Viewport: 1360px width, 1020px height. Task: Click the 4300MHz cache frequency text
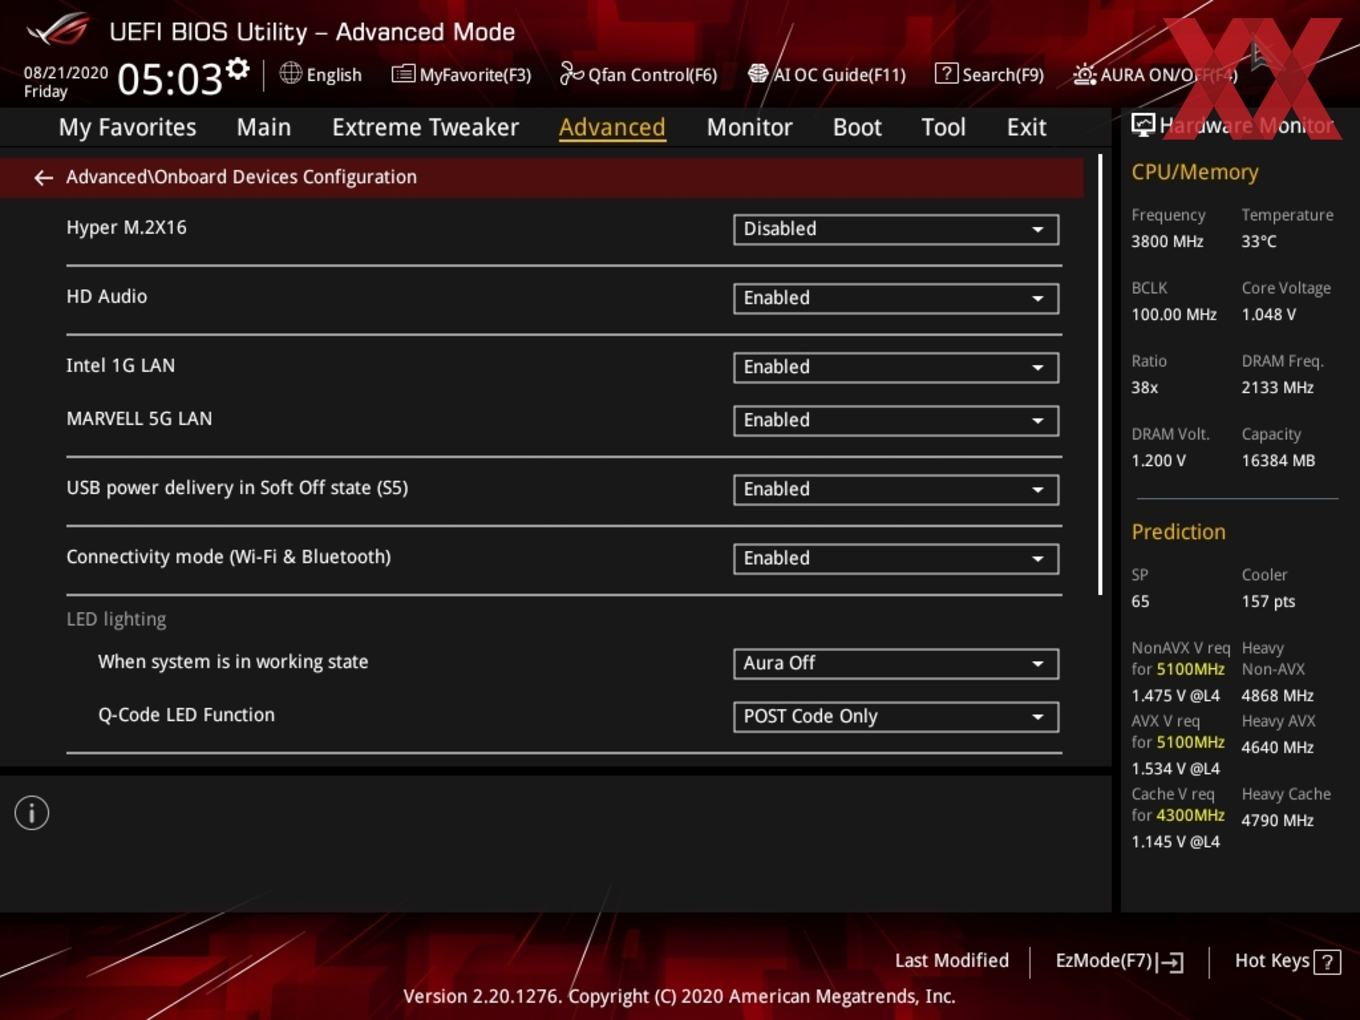pos(1190,815)
